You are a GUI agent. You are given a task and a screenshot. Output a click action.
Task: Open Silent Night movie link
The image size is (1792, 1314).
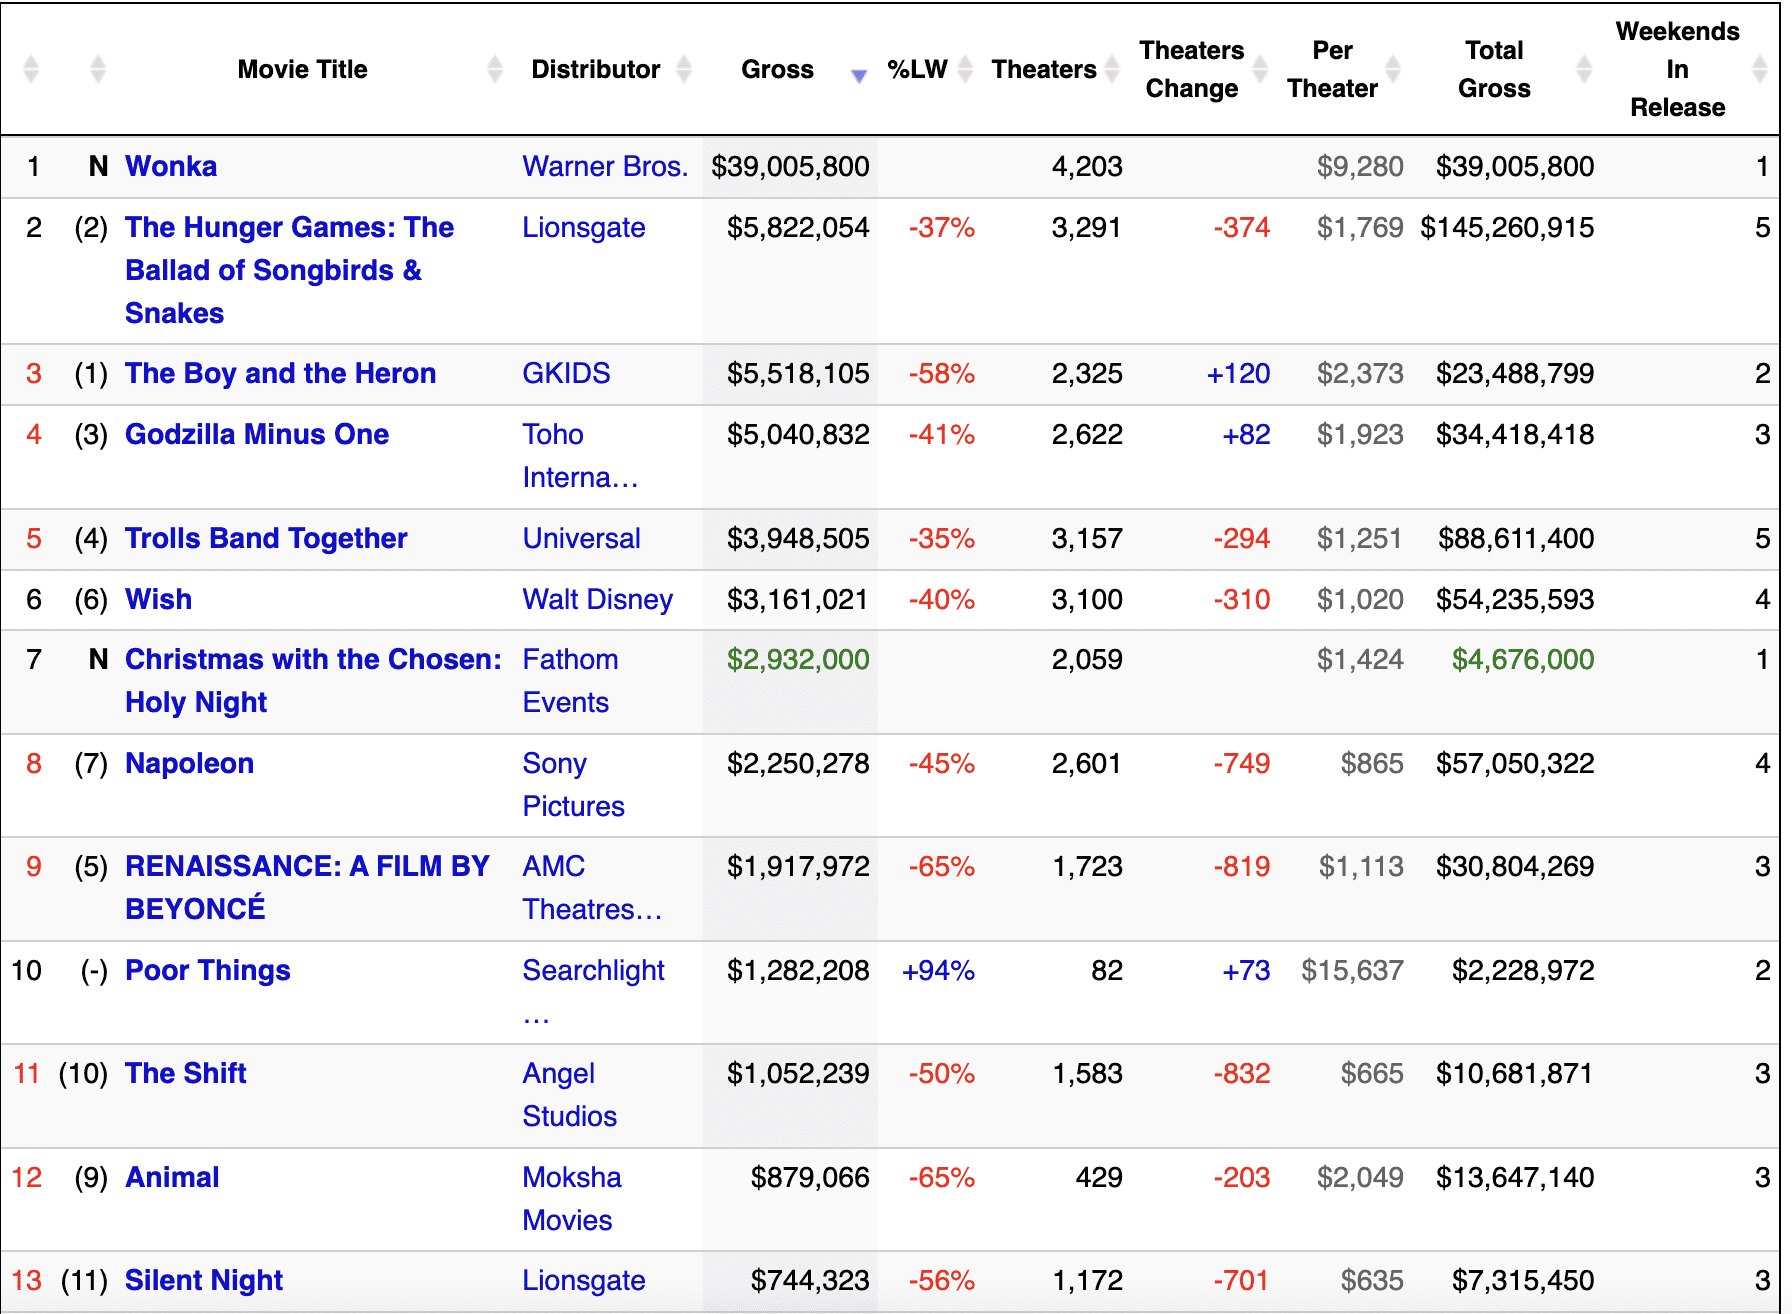[x=204, y=1280]
